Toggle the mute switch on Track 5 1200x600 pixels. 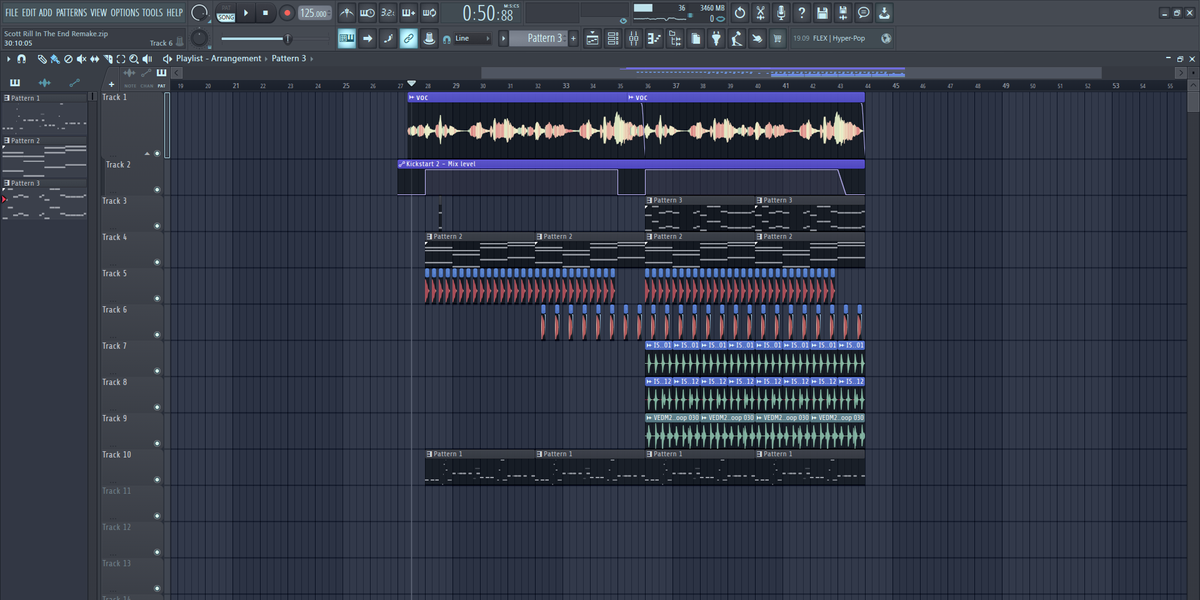coord(157,298)
